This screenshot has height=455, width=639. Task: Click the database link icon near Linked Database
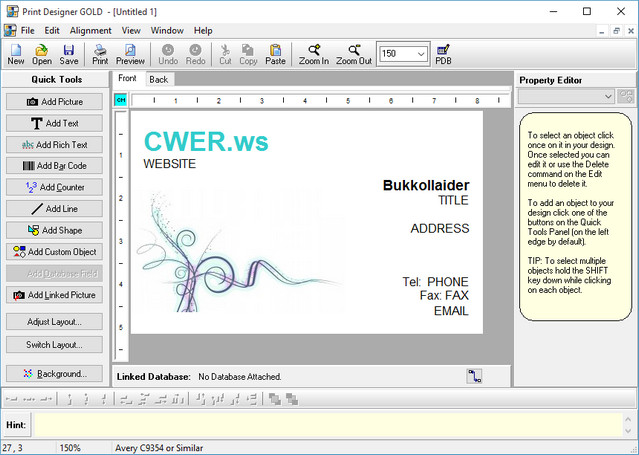tap(474, 376)
